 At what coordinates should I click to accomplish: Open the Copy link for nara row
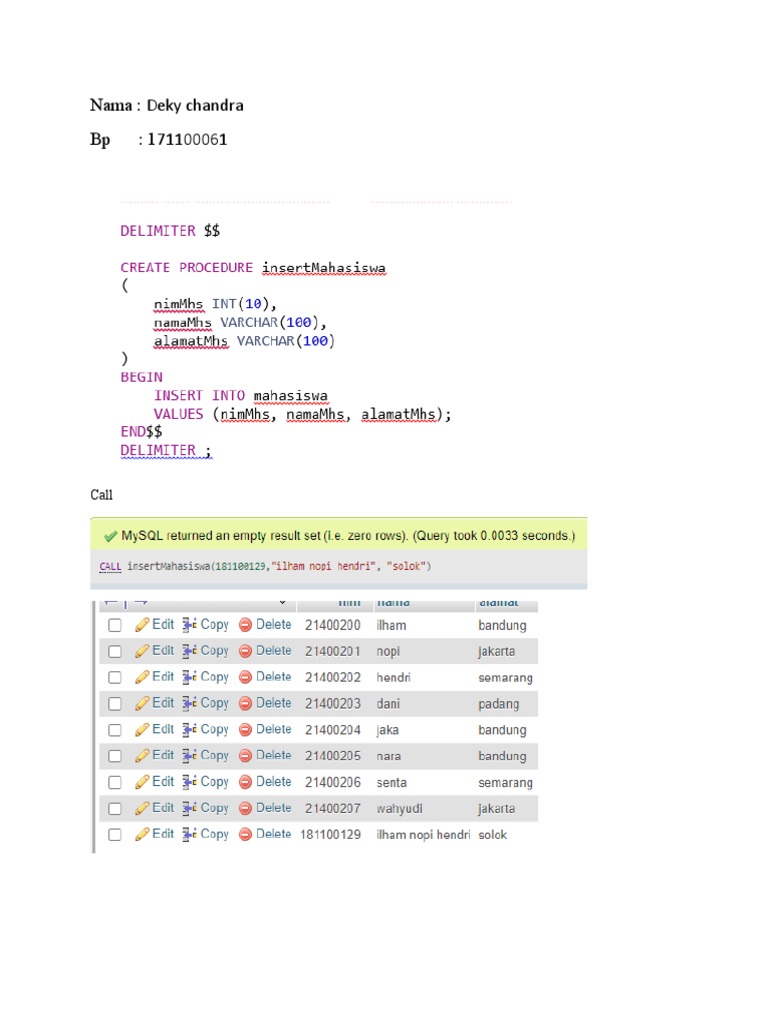pos(214,756)
